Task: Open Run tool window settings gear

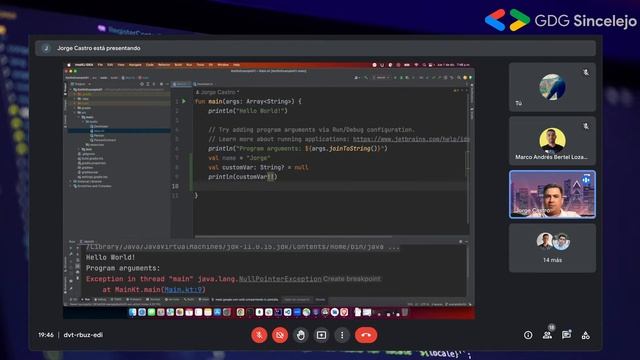Action: pyautogui.click(x=461, y=242)
